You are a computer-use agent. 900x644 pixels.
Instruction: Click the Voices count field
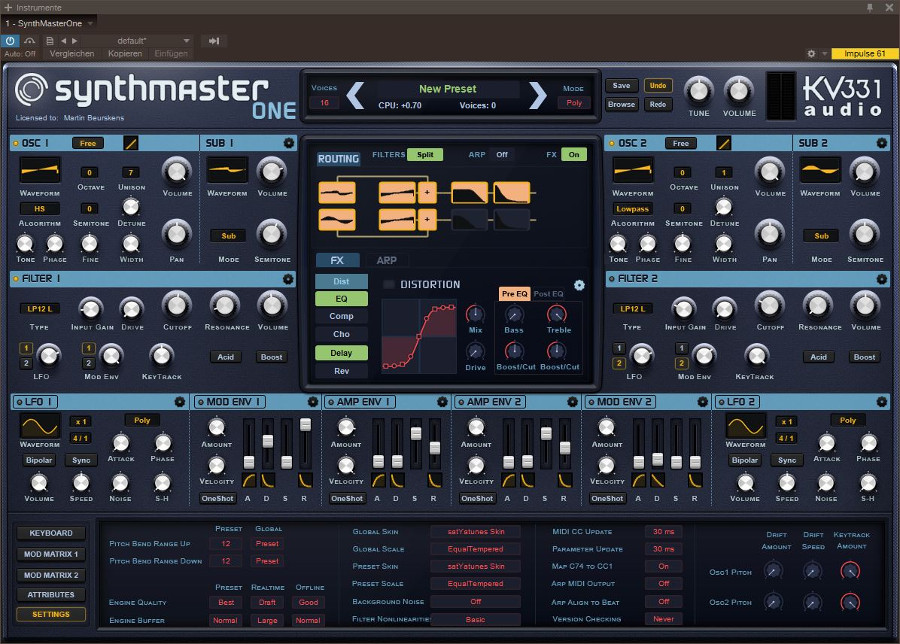point(324,103)
